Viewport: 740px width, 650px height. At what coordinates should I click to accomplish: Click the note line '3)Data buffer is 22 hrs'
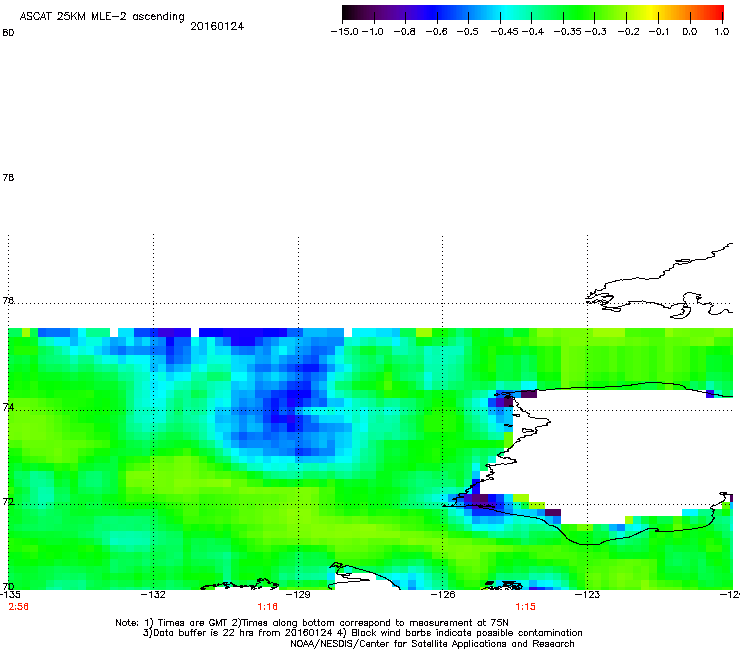click(x=362, y=633)
